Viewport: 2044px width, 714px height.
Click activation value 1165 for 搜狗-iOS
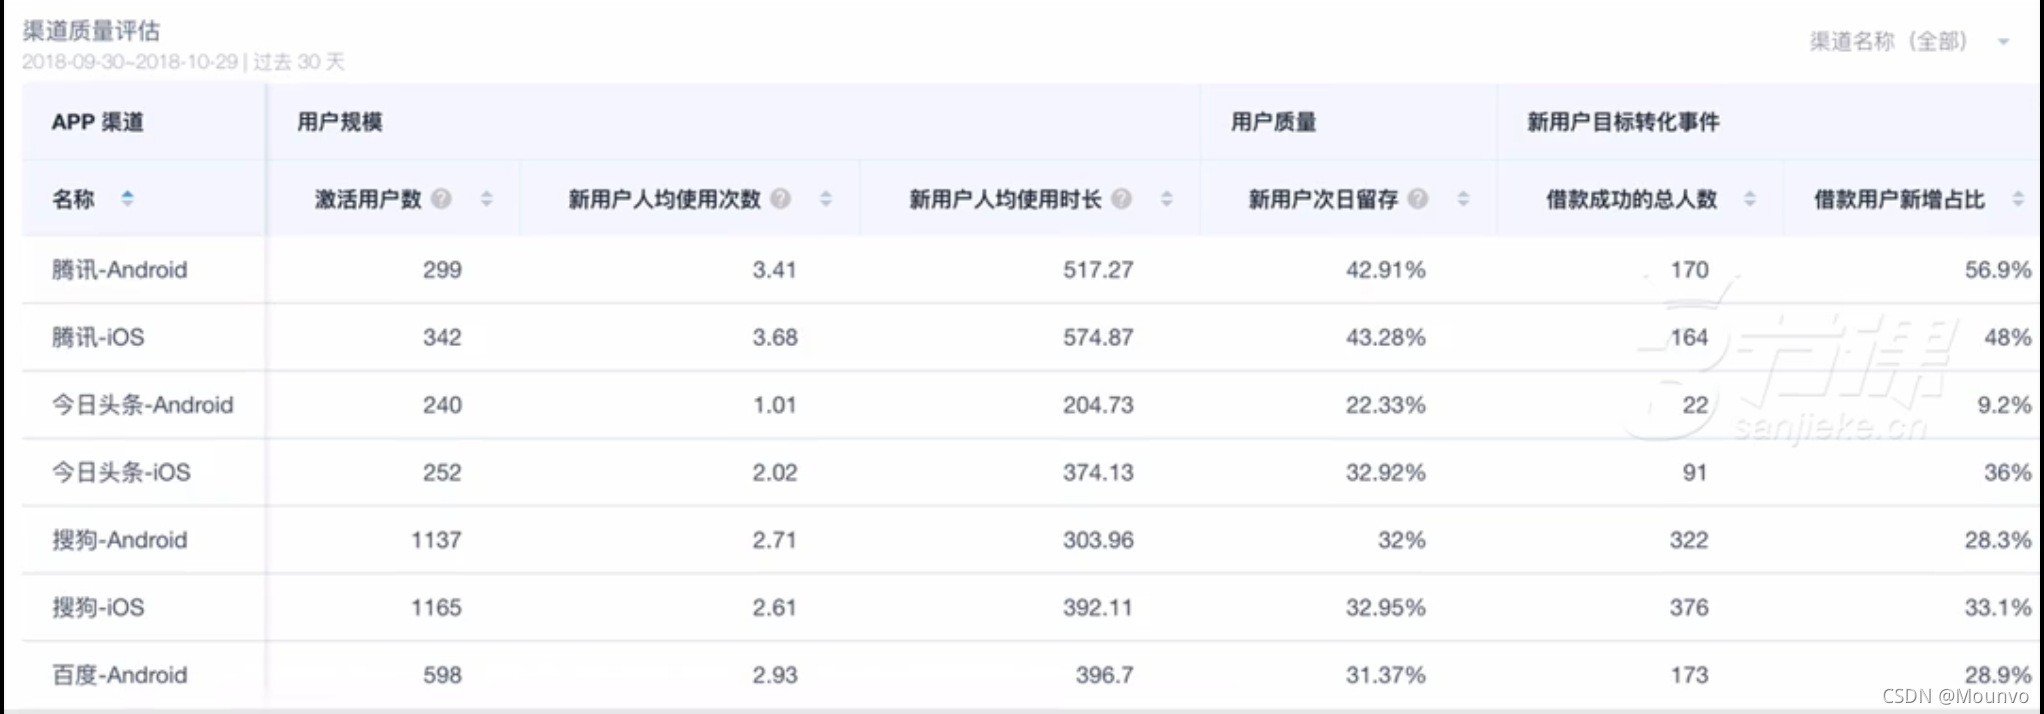[436, 607]
